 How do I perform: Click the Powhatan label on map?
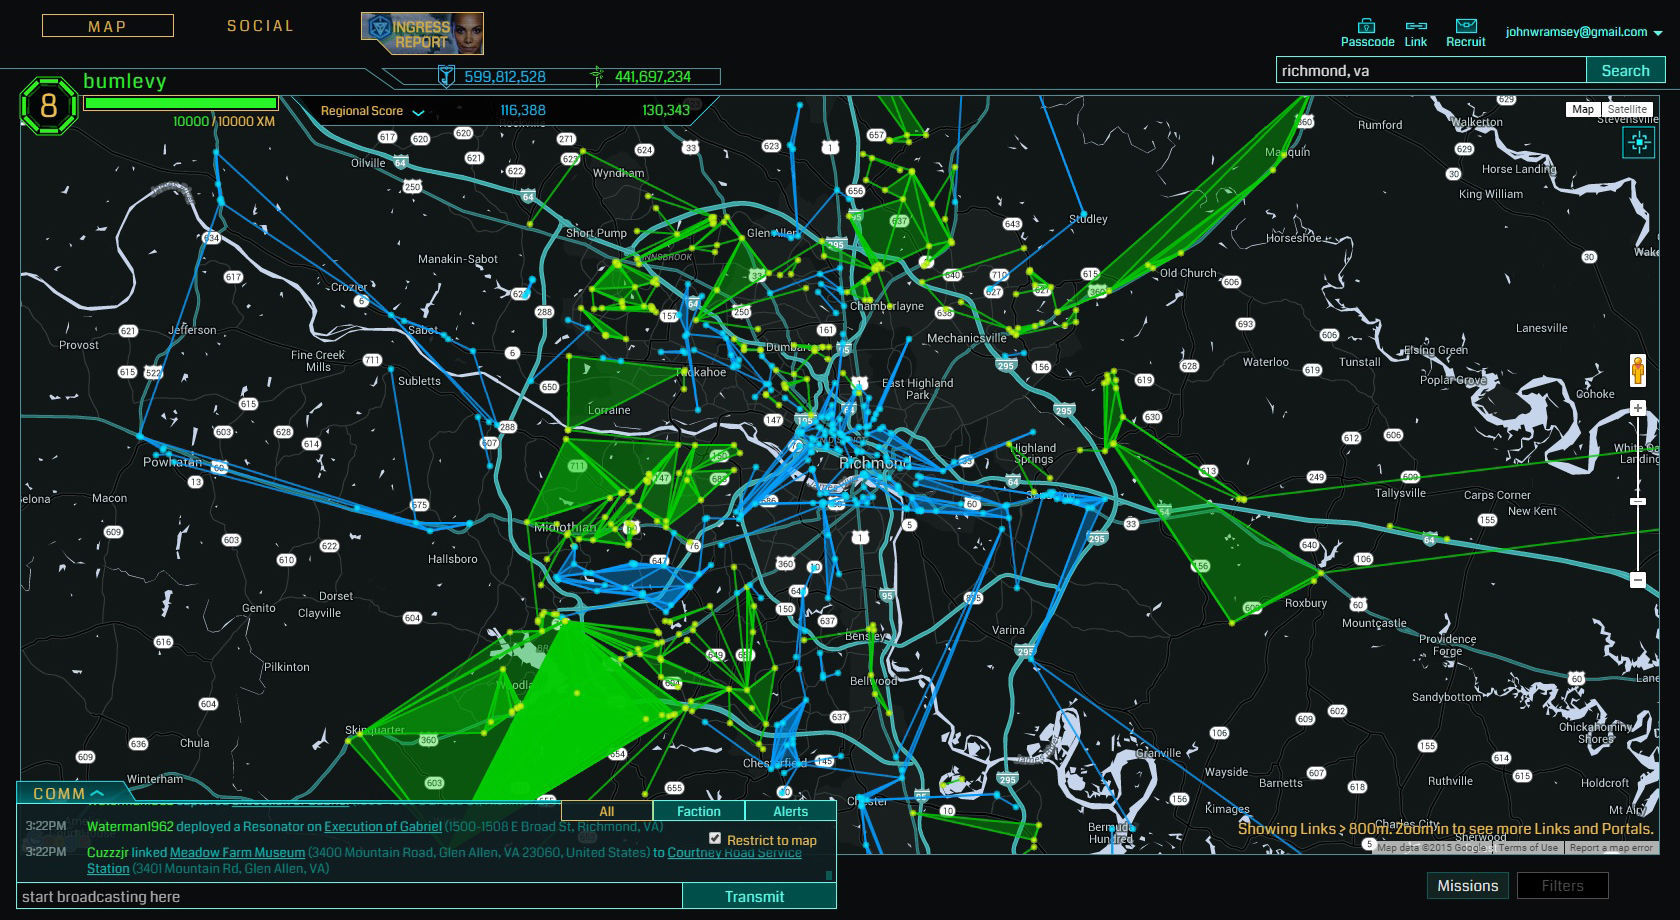tap(172, 462)
